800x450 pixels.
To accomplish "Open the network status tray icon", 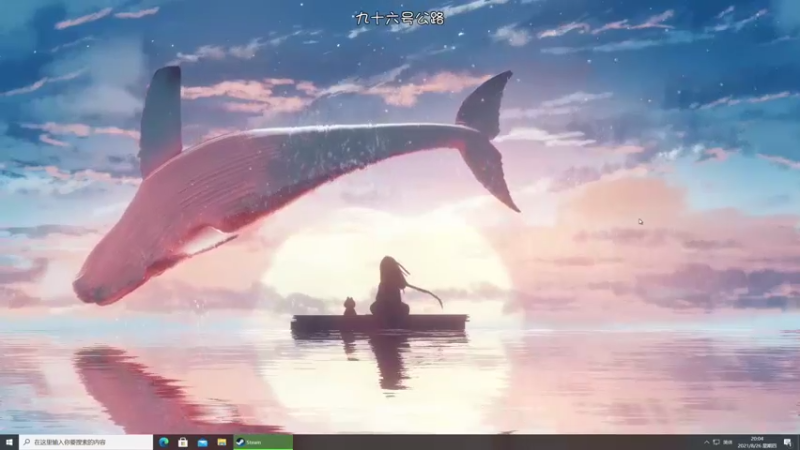I will [x=716, y=442].
